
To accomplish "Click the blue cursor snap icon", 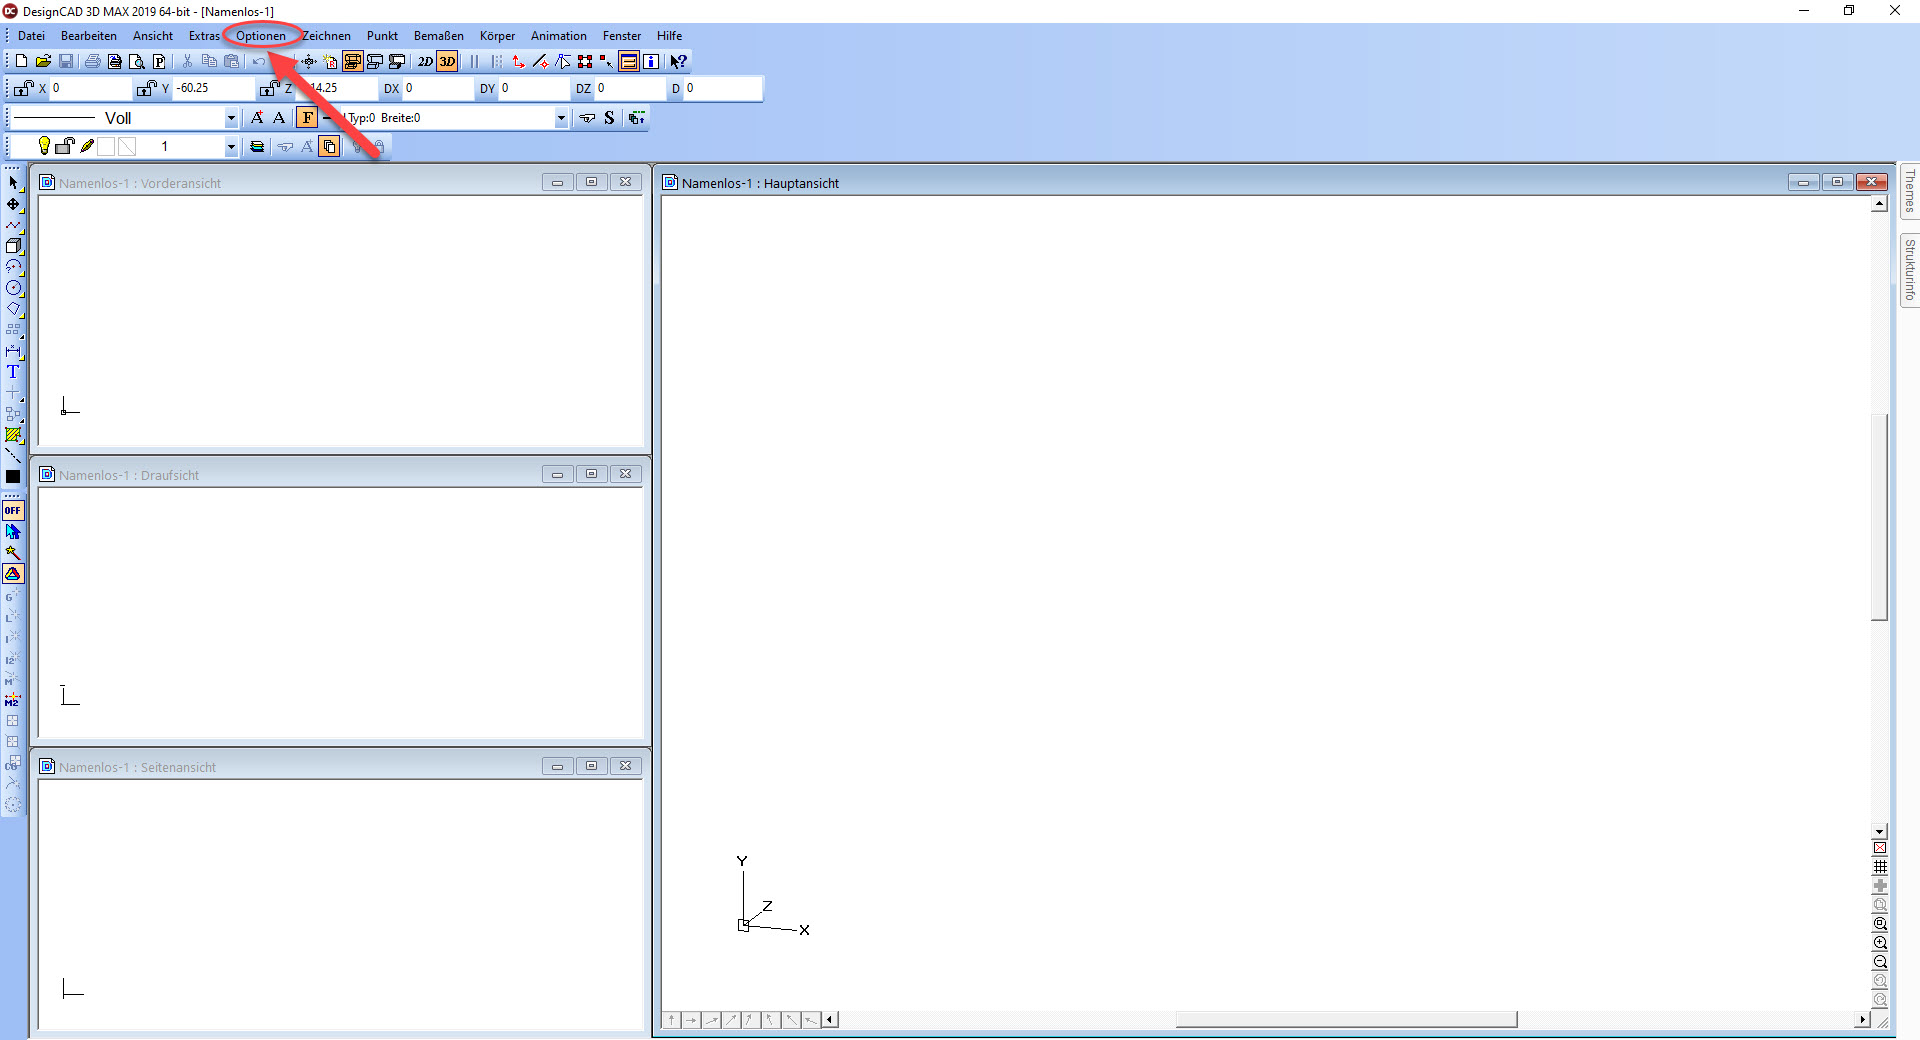I will tap(13, 531).
